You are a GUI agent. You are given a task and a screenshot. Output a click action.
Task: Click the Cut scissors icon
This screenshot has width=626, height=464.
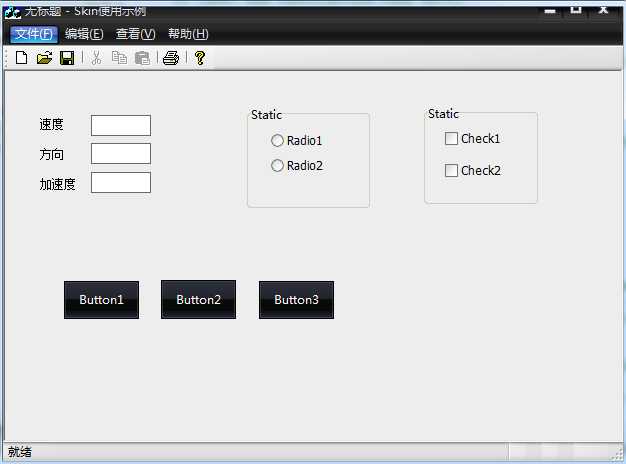coord(96,58)
